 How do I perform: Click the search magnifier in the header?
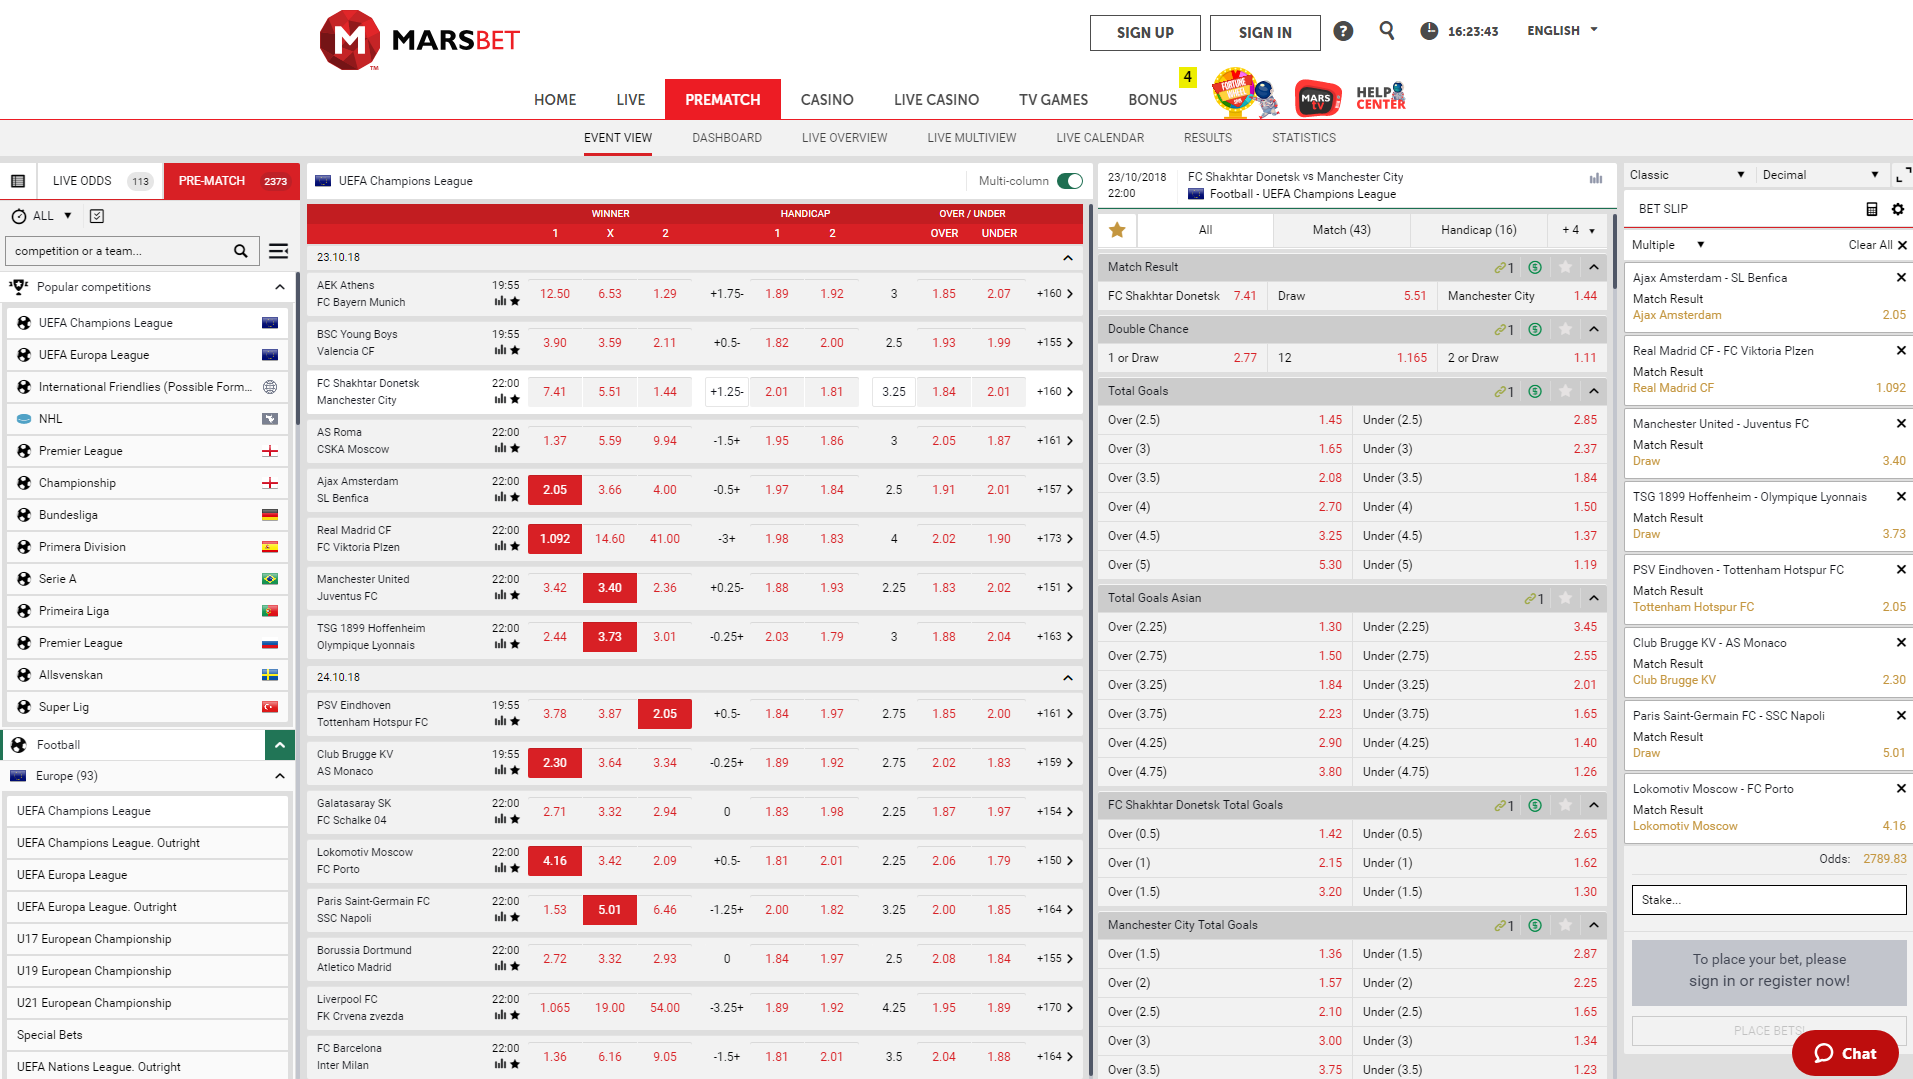click(x=1386, y=31)
